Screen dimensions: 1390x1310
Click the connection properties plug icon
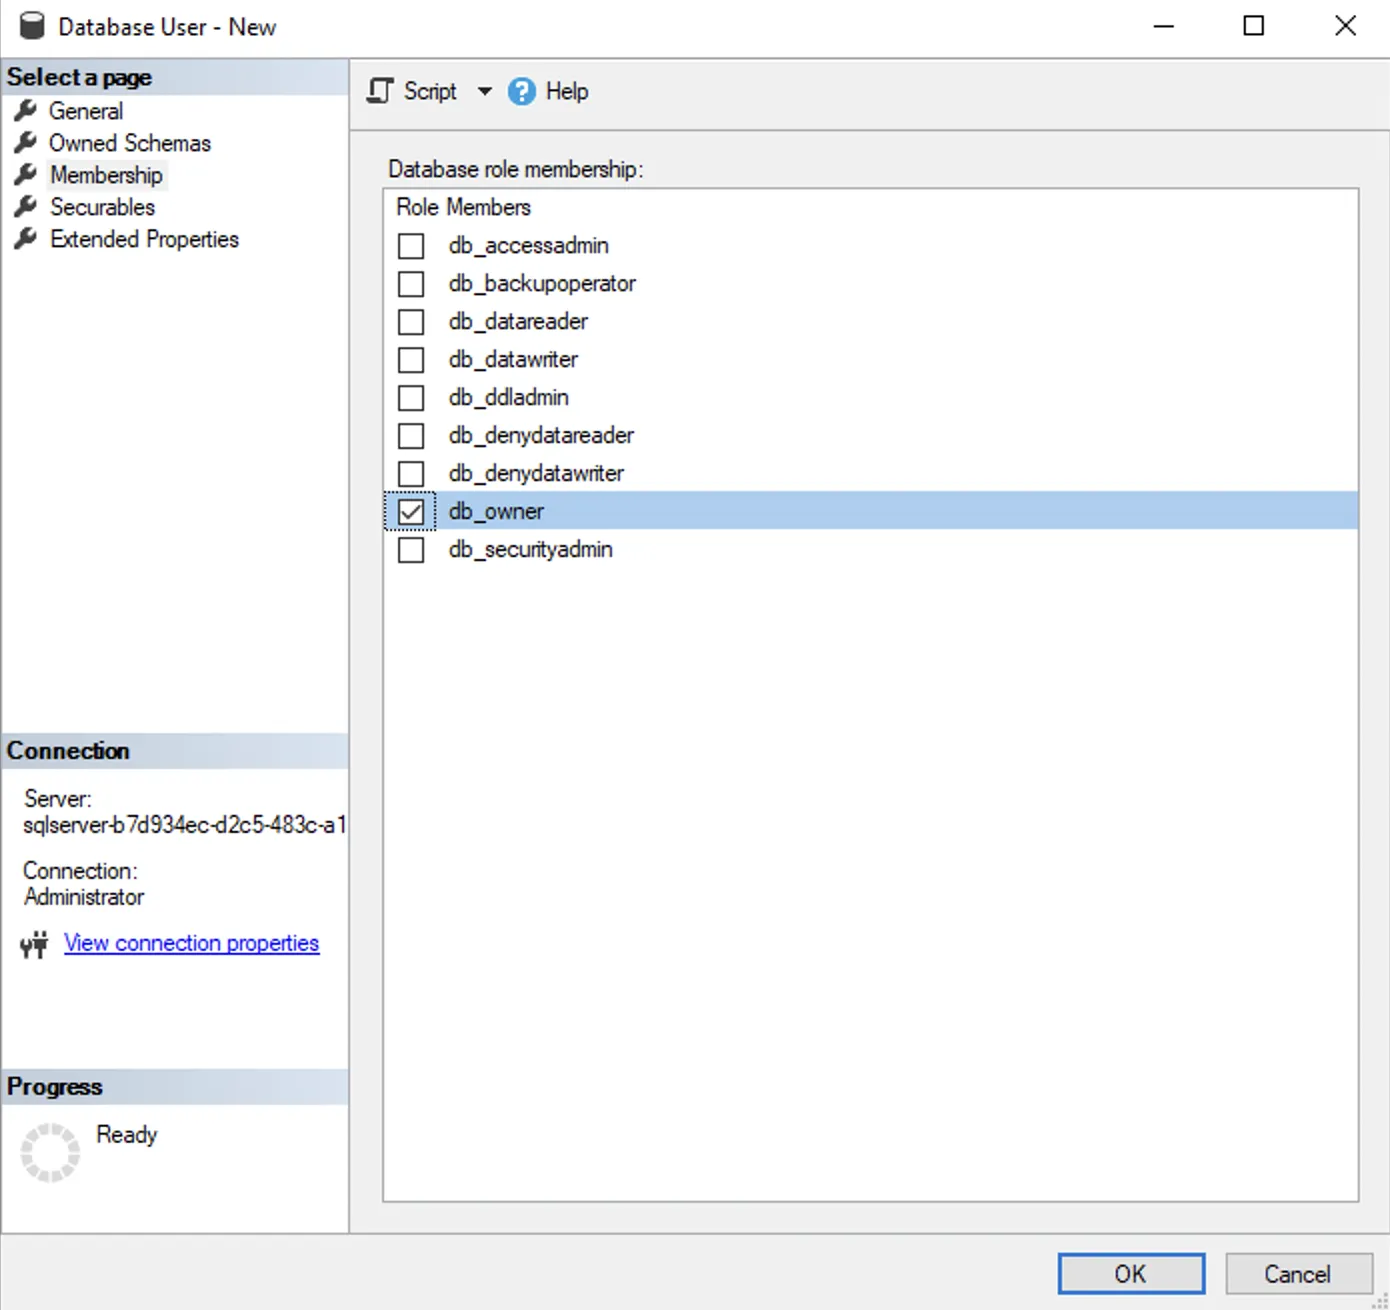tap(34, 944)
